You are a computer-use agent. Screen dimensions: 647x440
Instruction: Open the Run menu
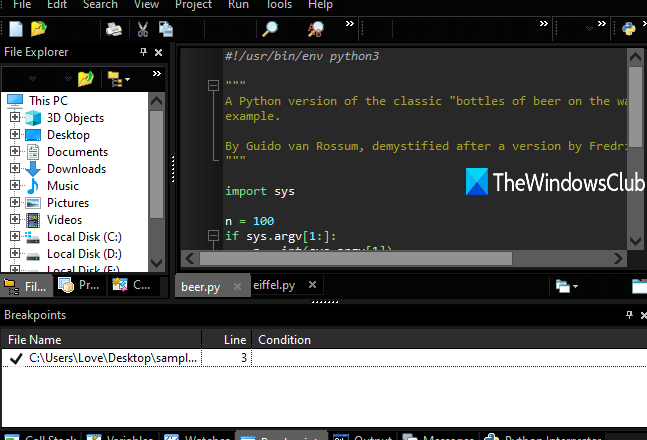(238, 5)
